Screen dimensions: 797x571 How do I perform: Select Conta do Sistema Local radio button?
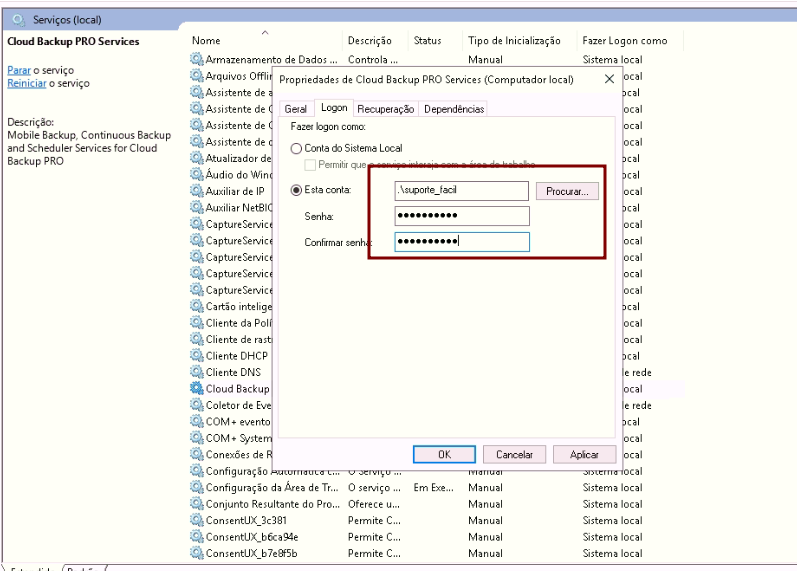[296, 148]
